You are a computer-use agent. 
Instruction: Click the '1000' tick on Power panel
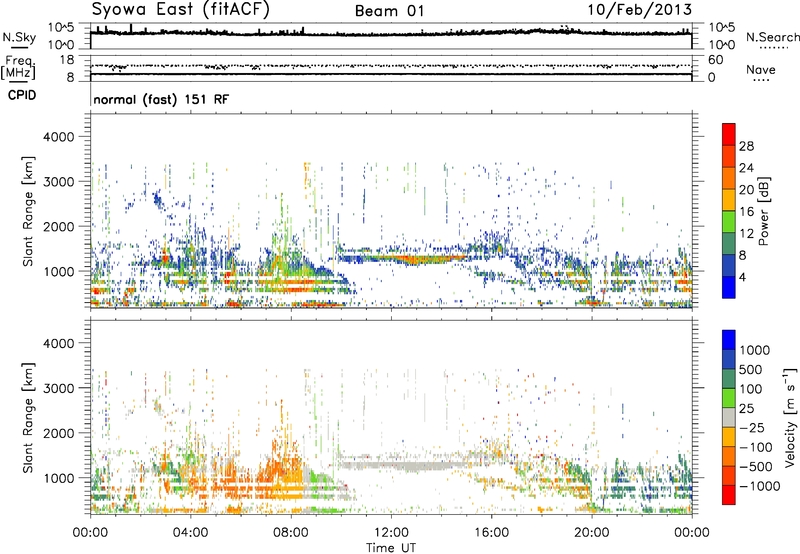point(58,271)
